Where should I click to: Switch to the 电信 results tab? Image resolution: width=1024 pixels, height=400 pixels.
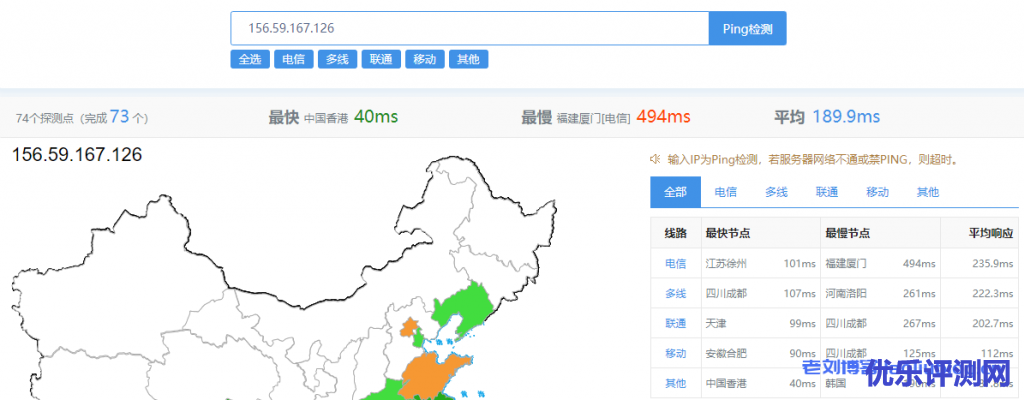[x=726, y=192]
